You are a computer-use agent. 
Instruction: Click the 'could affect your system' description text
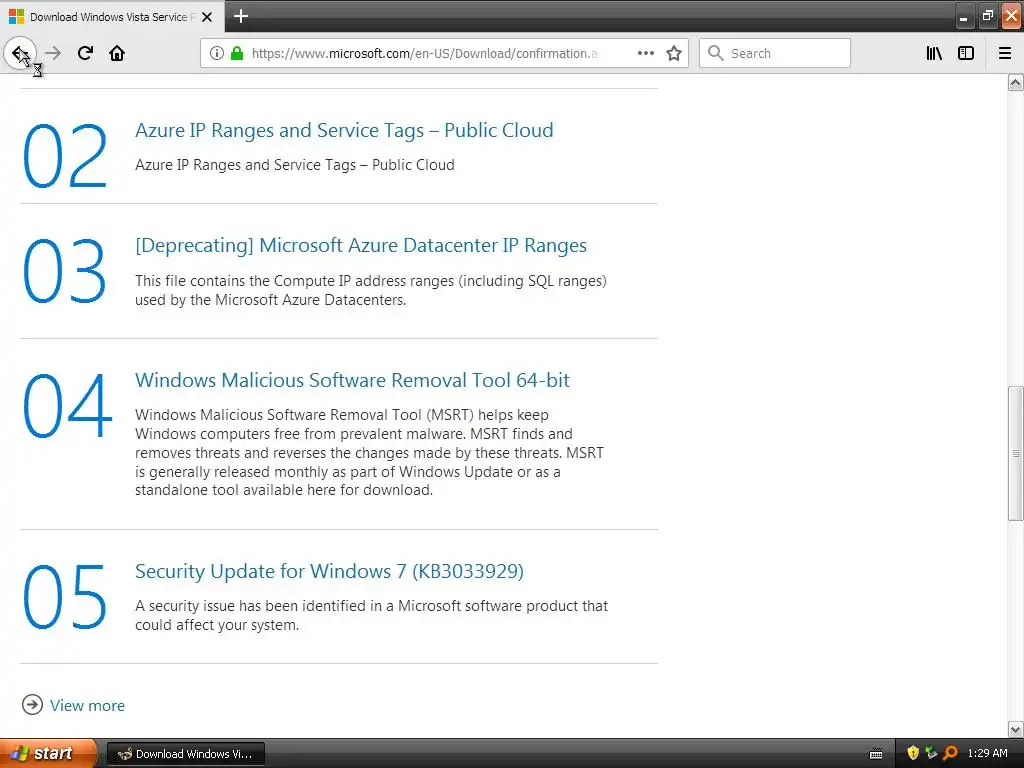217,625
